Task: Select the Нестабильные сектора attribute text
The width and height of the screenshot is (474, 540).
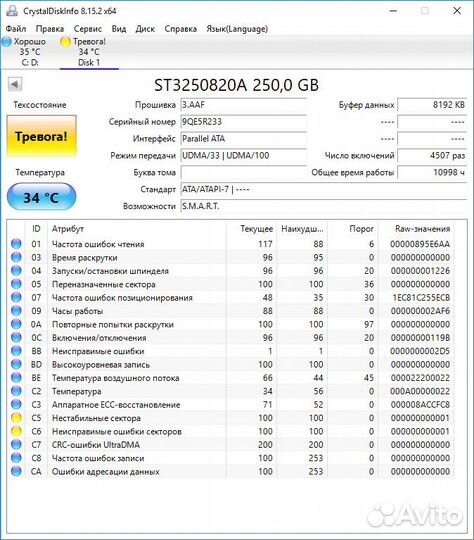Action: point(96,418)
